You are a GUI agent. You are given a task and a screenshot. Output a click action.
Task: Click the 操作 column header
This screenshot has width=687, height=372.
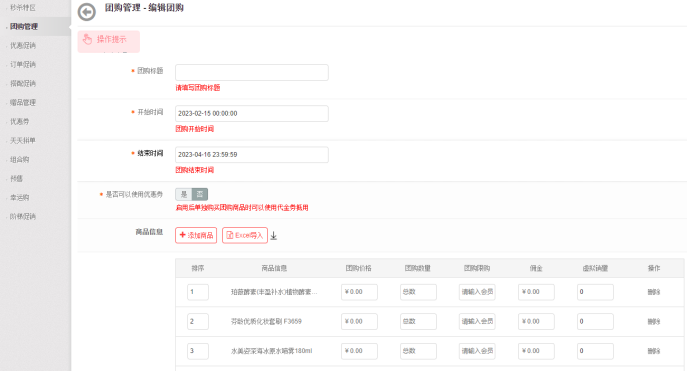coord(654,268)
